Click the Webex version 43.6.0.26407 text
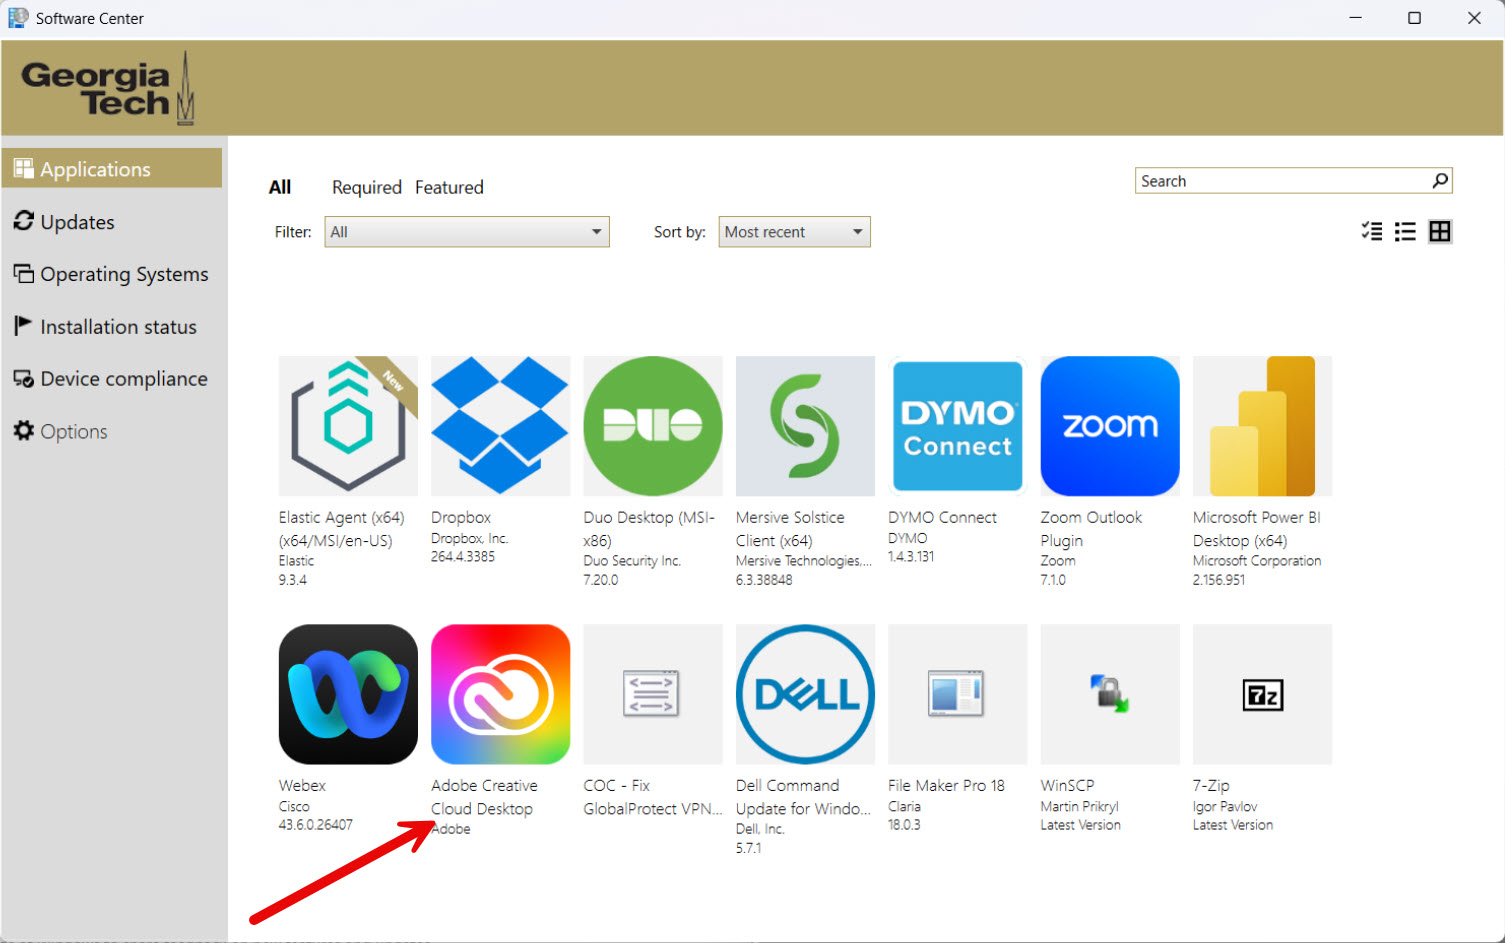The image size is (1505, 943). coord(315,825)
